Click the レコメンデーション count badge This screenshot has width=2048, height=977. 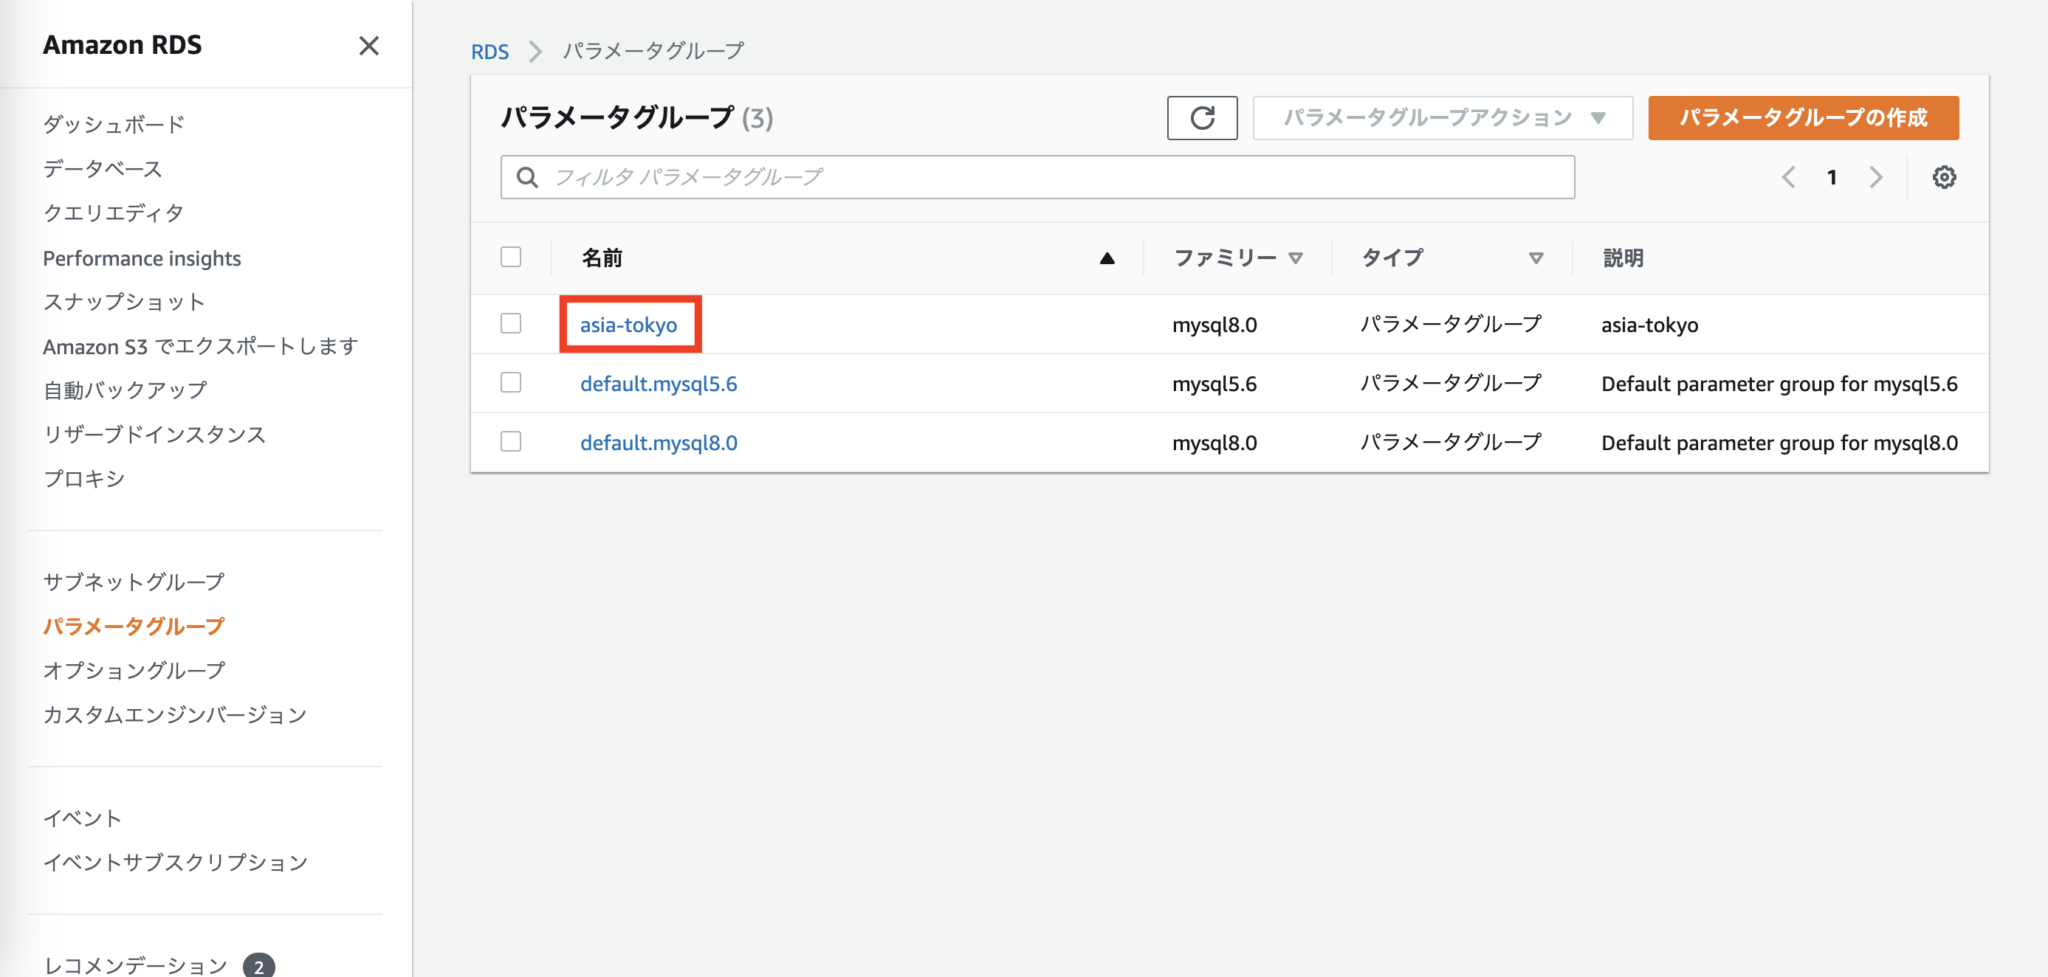(258, 964)
